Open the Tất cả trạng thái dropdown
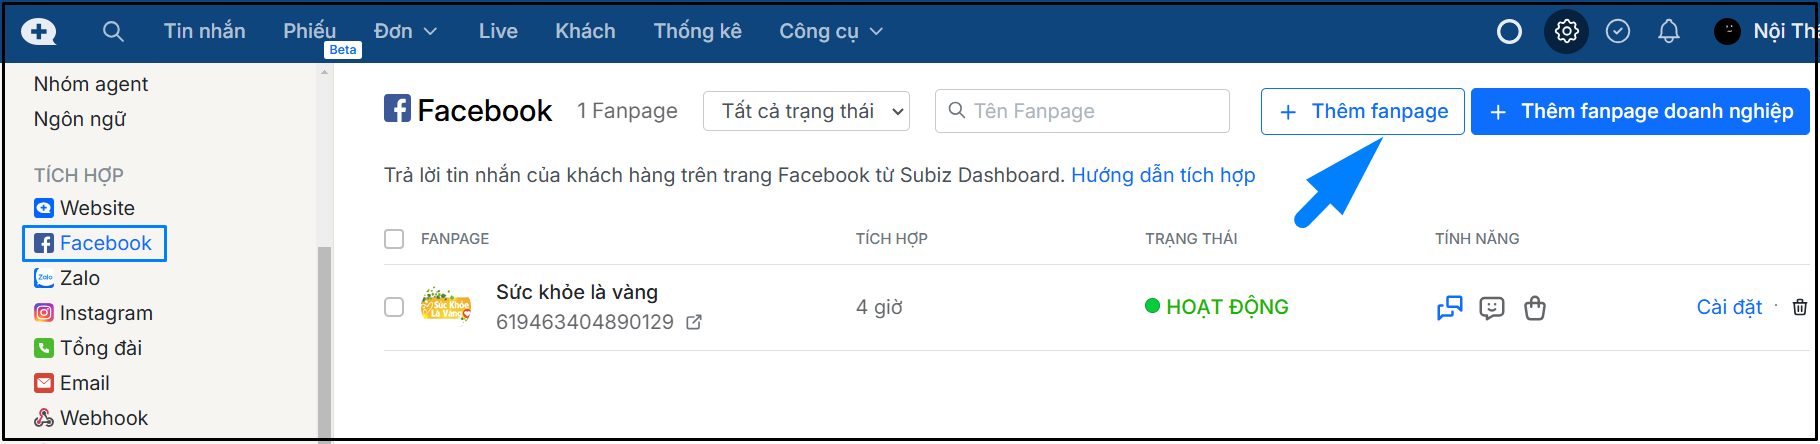The image size is (1820, 444). (806, 111)
